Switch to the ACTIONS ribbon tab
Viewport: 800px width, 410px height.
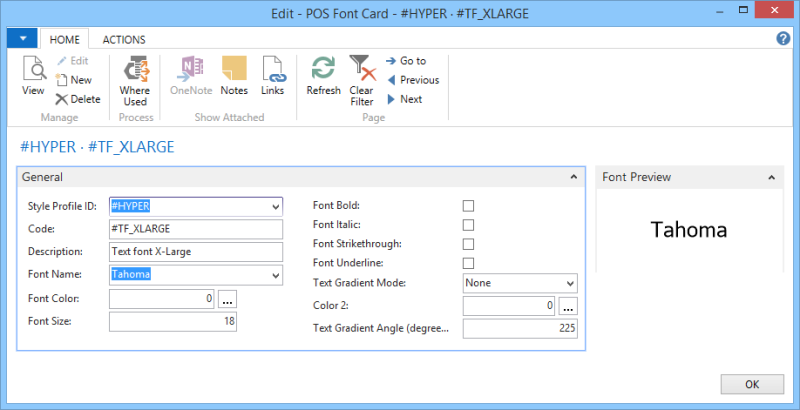[124, 40]
